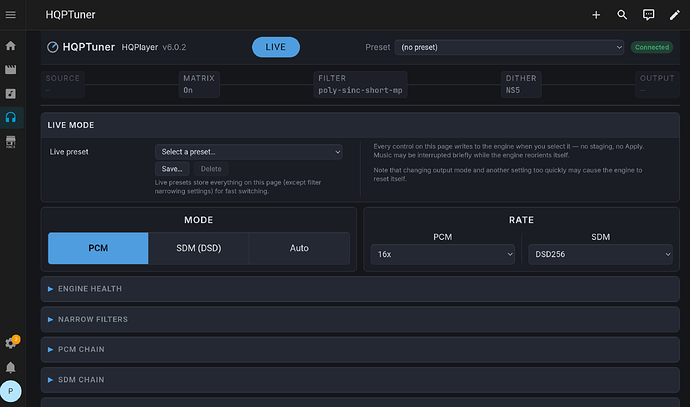Click the pencil edit icon
The image size is (690, 407).
(674, 15)
